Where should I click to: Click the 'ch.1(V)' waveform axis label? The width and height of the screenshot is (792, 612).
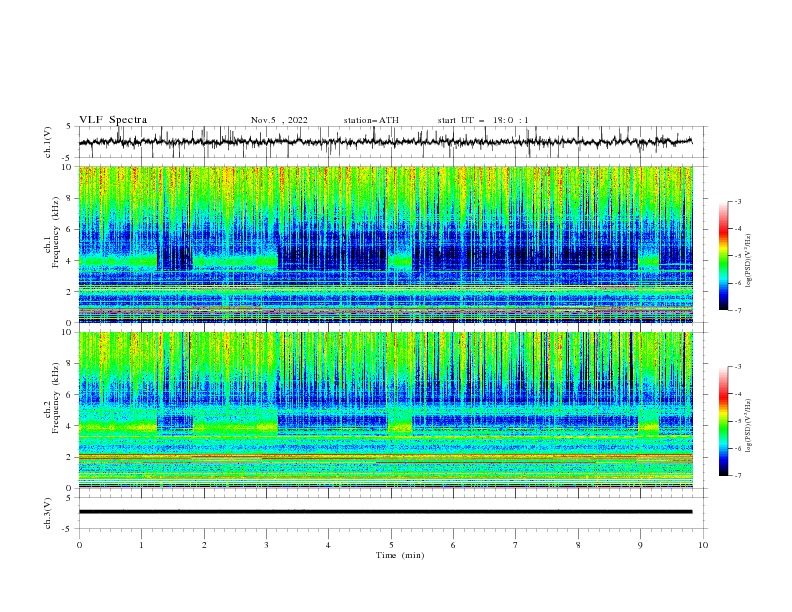click(x=48, y=142)
